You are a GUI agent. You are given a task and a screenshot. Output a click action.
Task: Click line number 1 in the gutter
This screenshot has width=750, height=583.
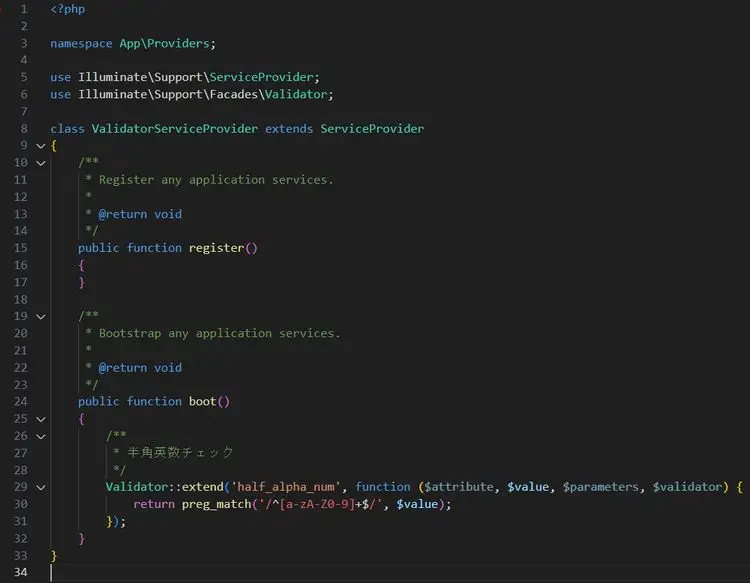tap(24, 9)
